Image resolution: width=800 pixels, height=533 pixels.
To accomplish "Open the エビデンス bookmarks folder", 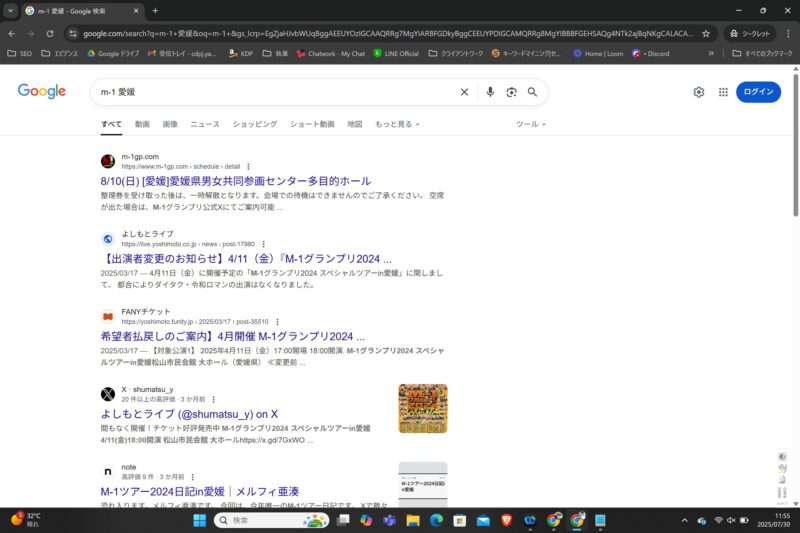I will (x=59, y=54).
